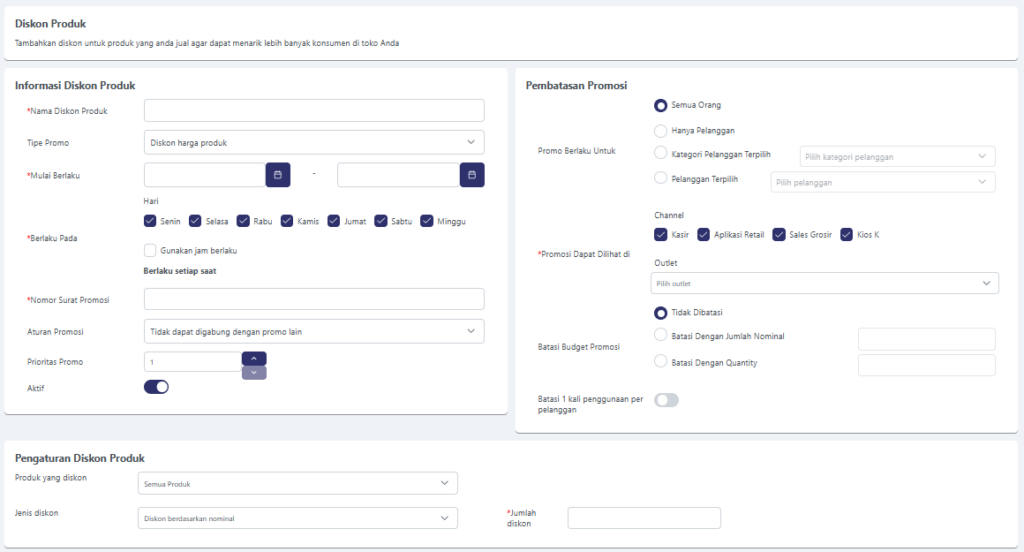Open the Jenis diskon dropdown
Screen dimensions: 1024x552
pos(297,518)
